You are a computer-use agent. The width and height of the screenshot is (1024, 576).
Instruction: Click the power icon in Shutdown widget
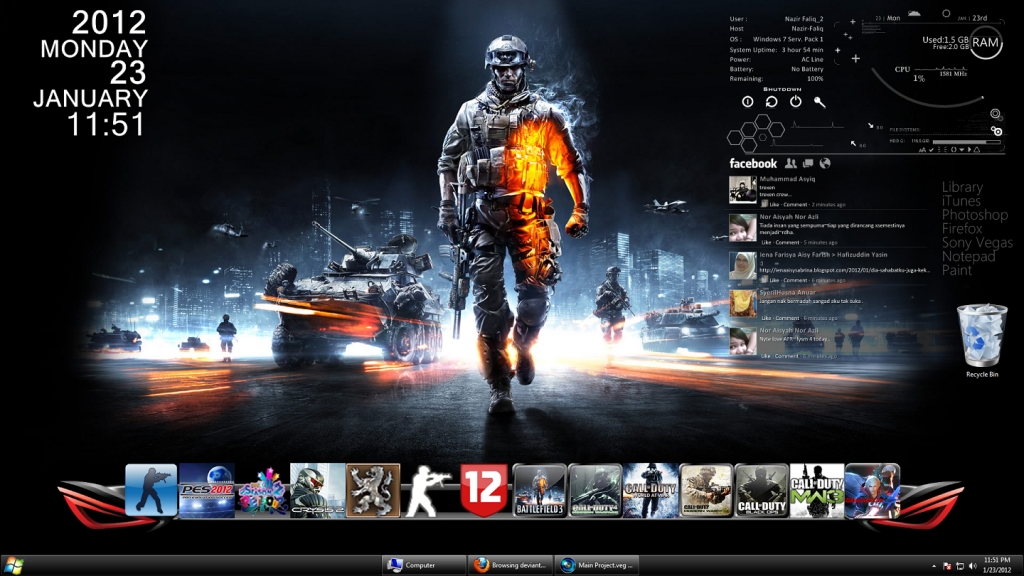(x=795, y=102)
